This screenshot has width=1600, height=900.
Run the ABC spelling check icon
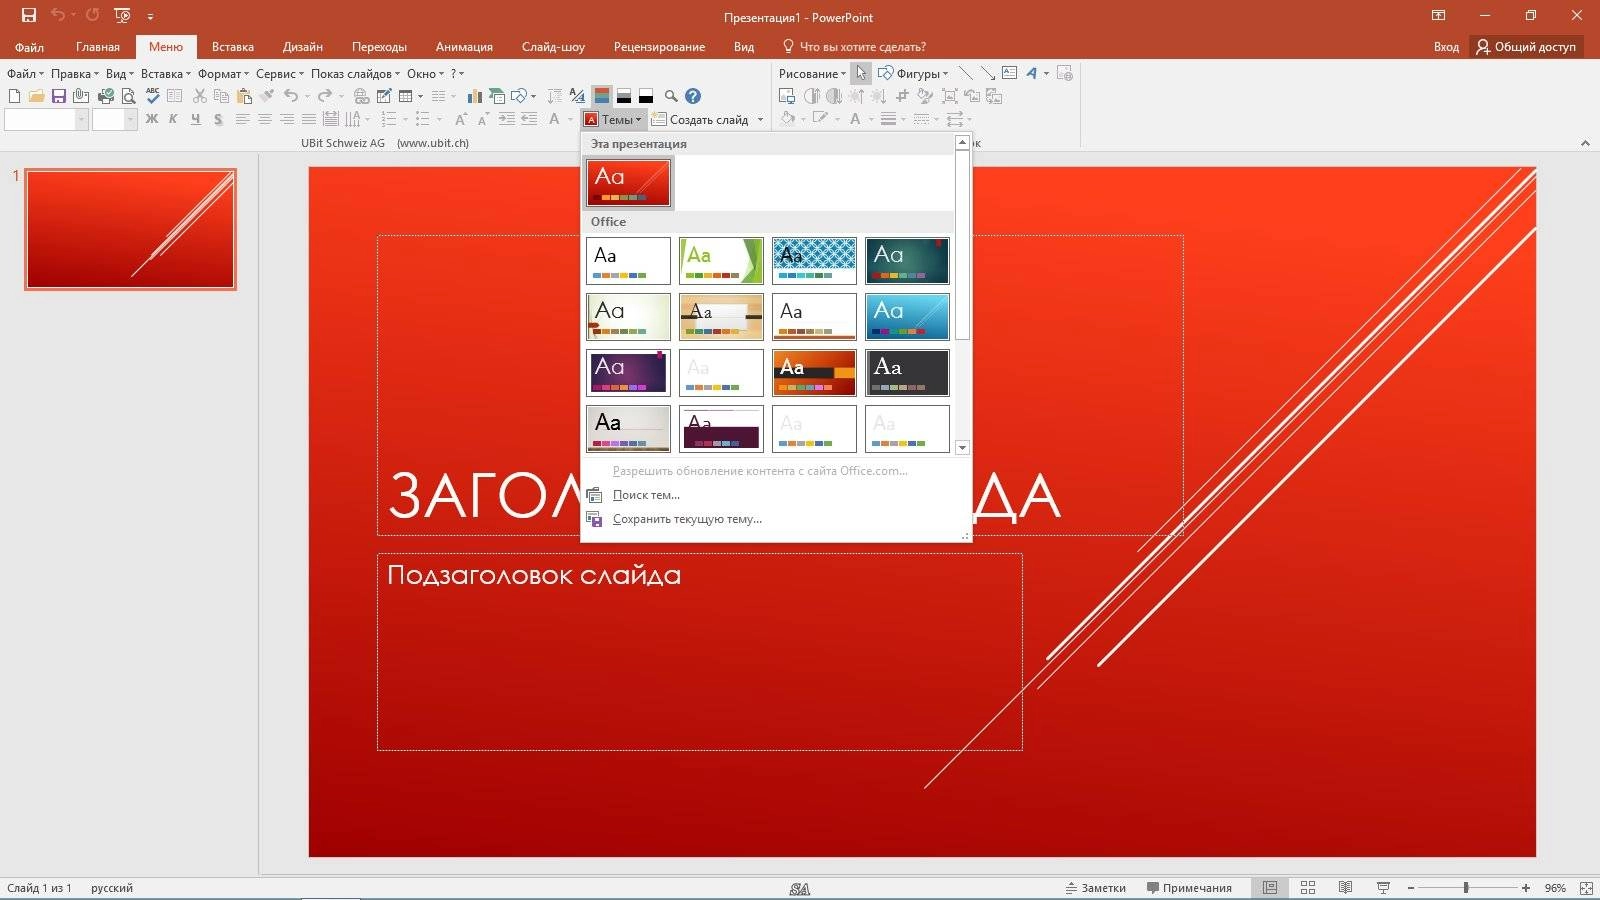tap(152, 95)
